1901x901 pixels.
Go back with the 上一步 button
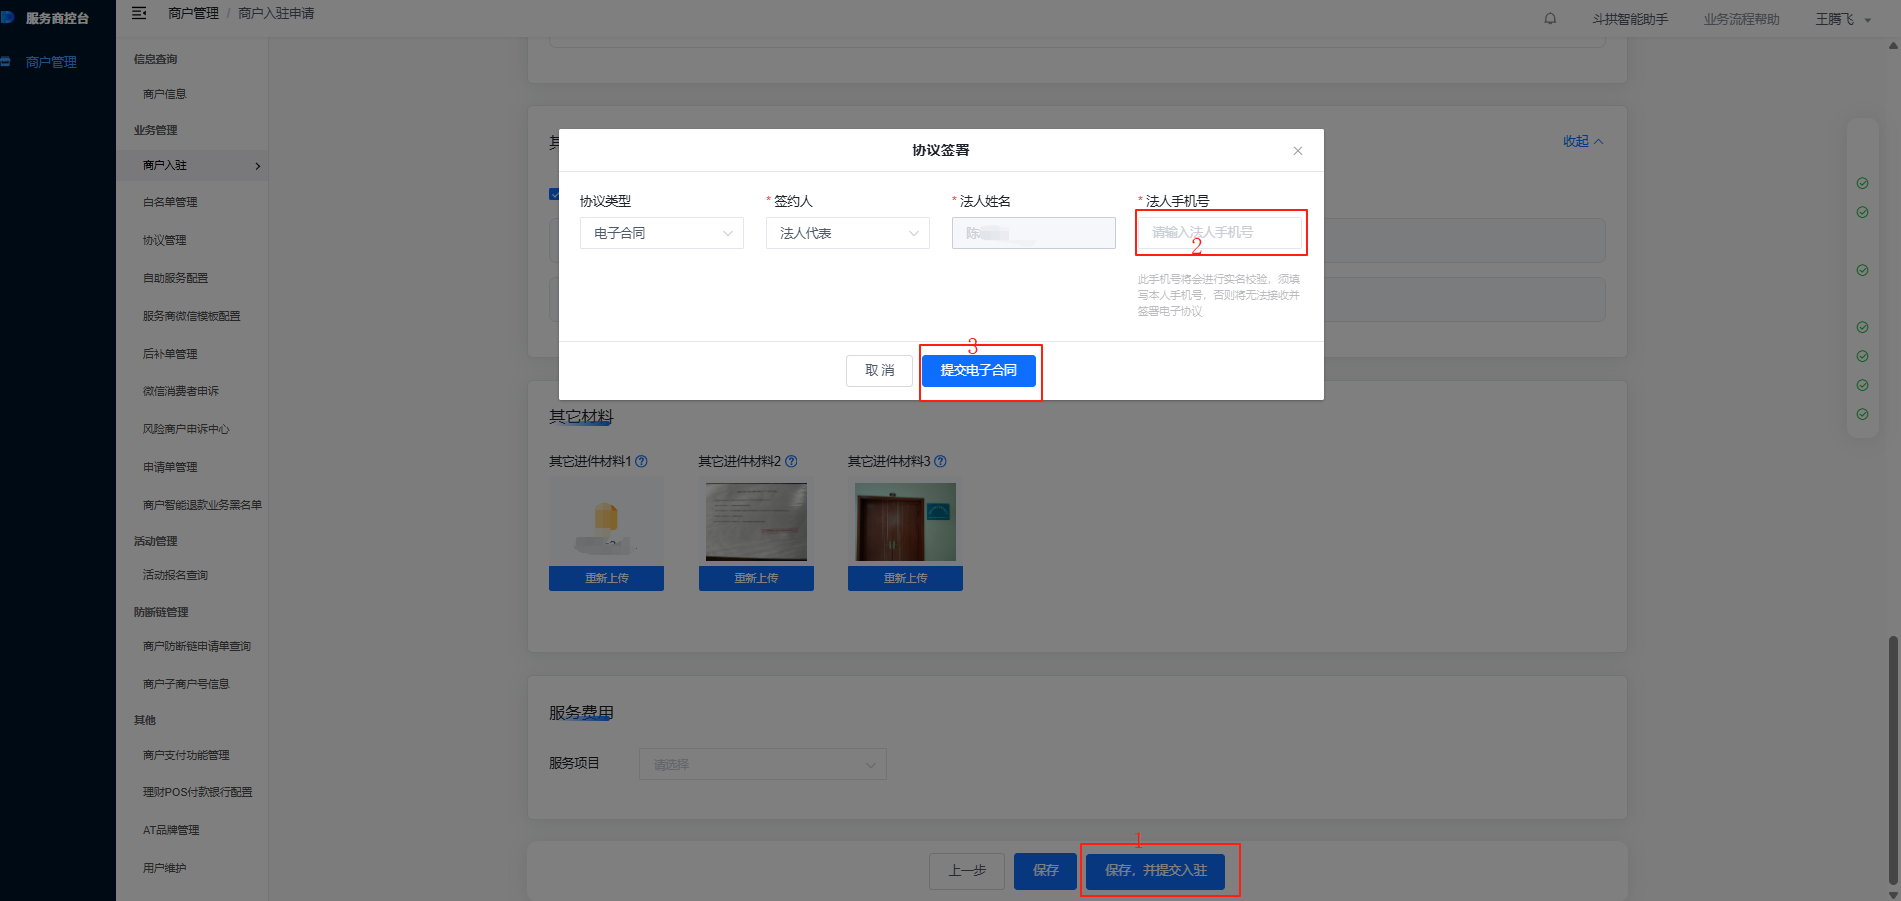tap(967, 871)
